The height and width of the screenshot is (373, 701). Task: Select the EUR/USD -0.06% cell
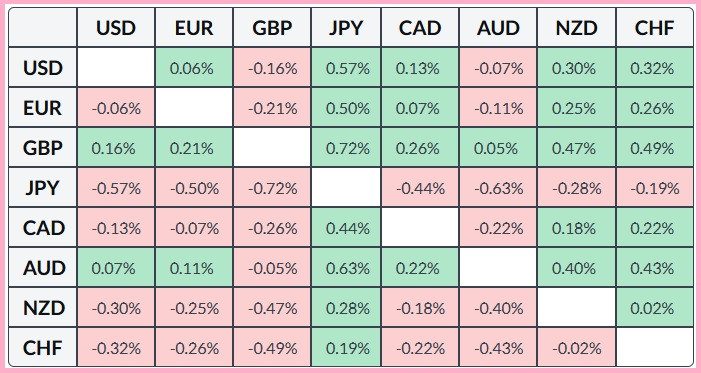116,108
